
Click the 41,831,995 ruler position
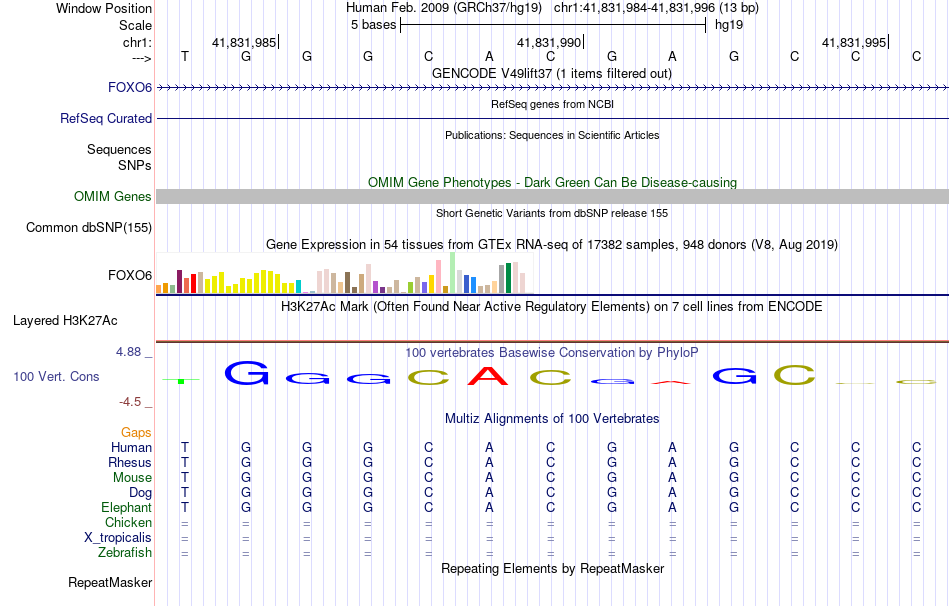[854, 42]
